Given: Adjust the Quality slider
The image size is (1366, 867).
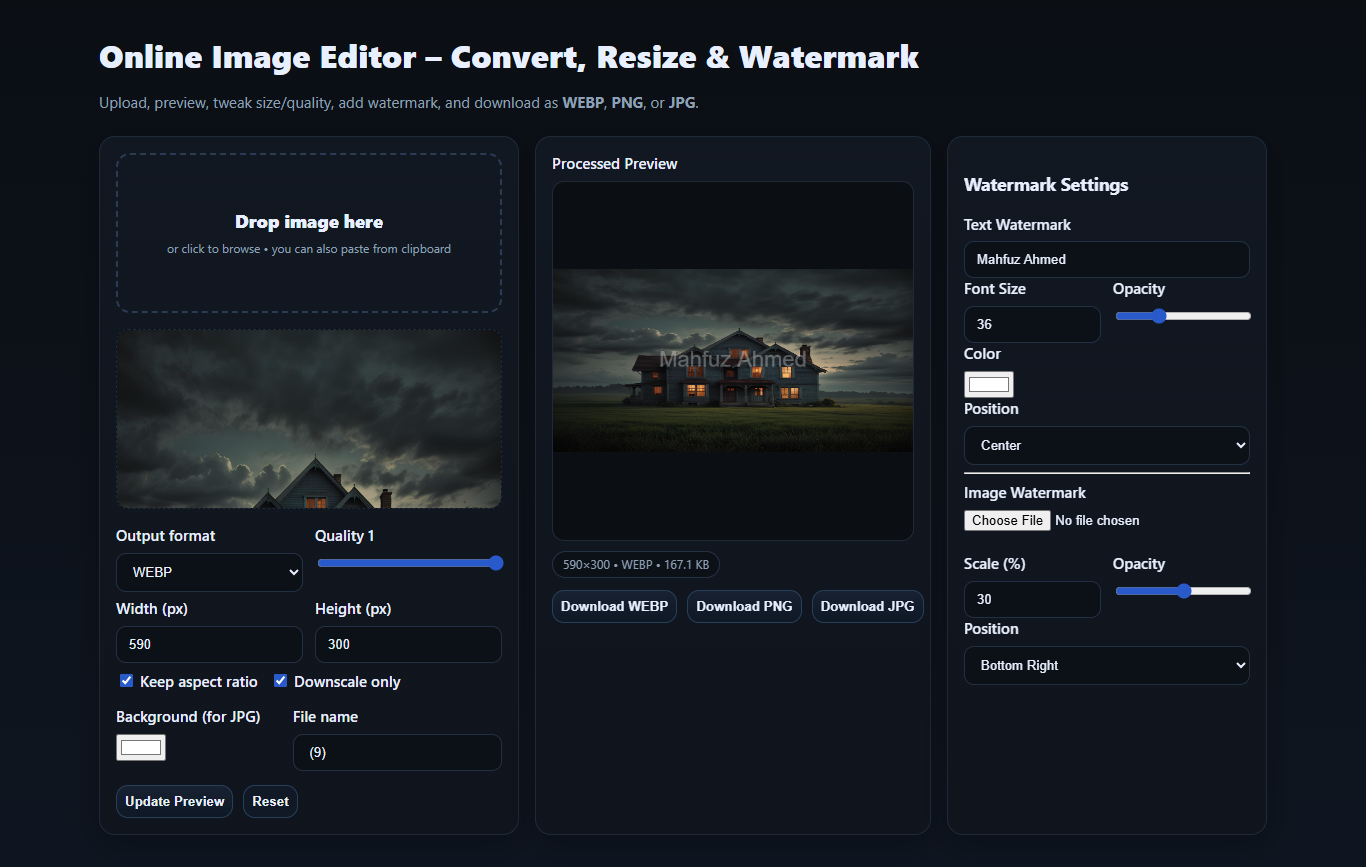Looking at the screenshot, I should 410,563.
